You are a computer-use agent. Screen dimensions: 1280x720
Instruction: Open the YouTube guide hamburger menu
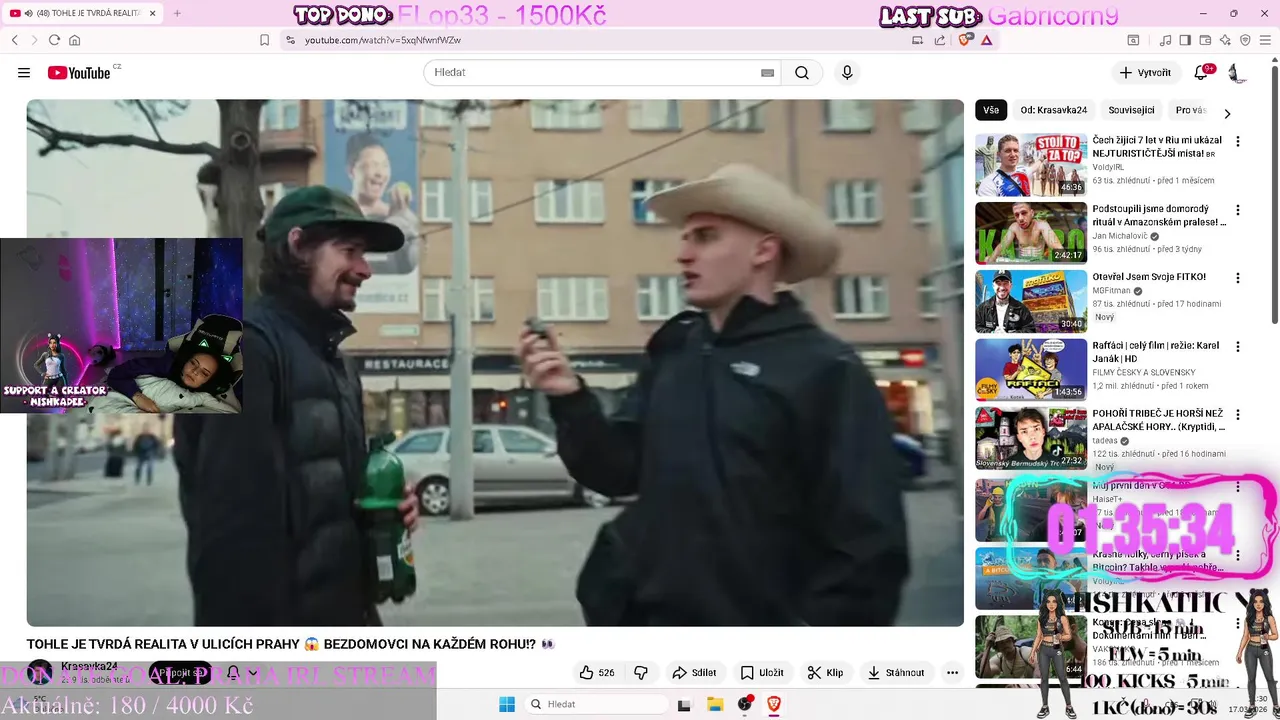pyautogui.click(x=24, y=72)
